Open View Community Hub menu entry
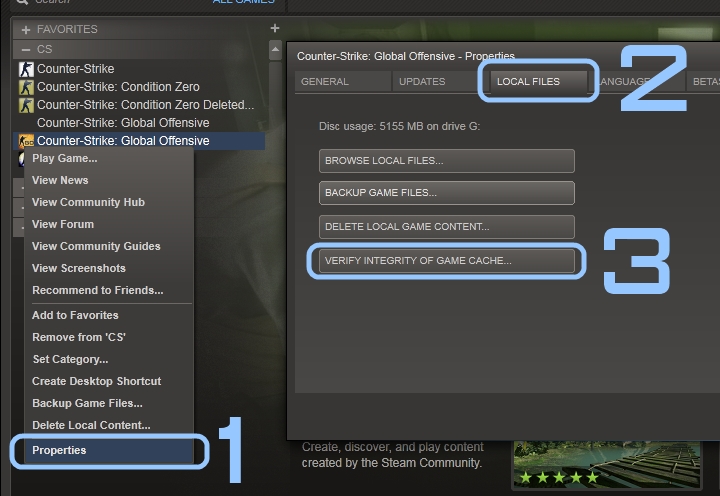Screen dimensions: 720x496 (109, 202)
